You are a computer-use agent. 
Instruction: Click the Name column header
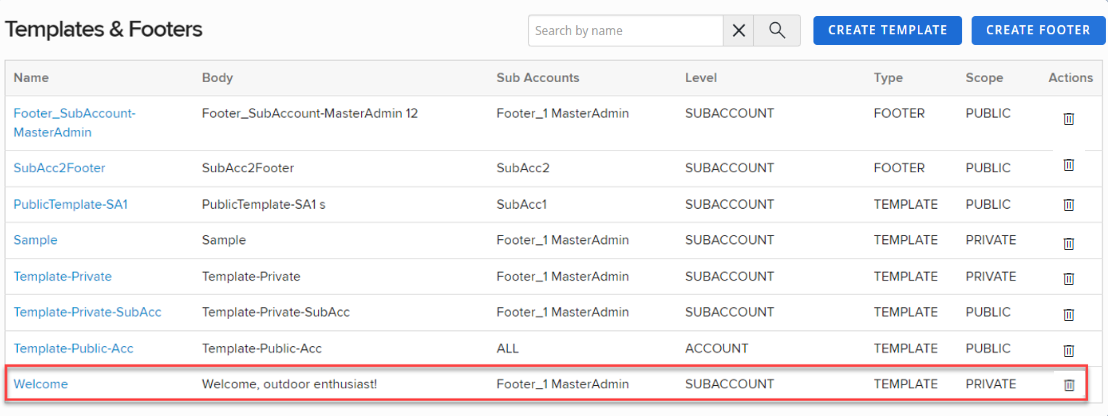pos(31,78)
